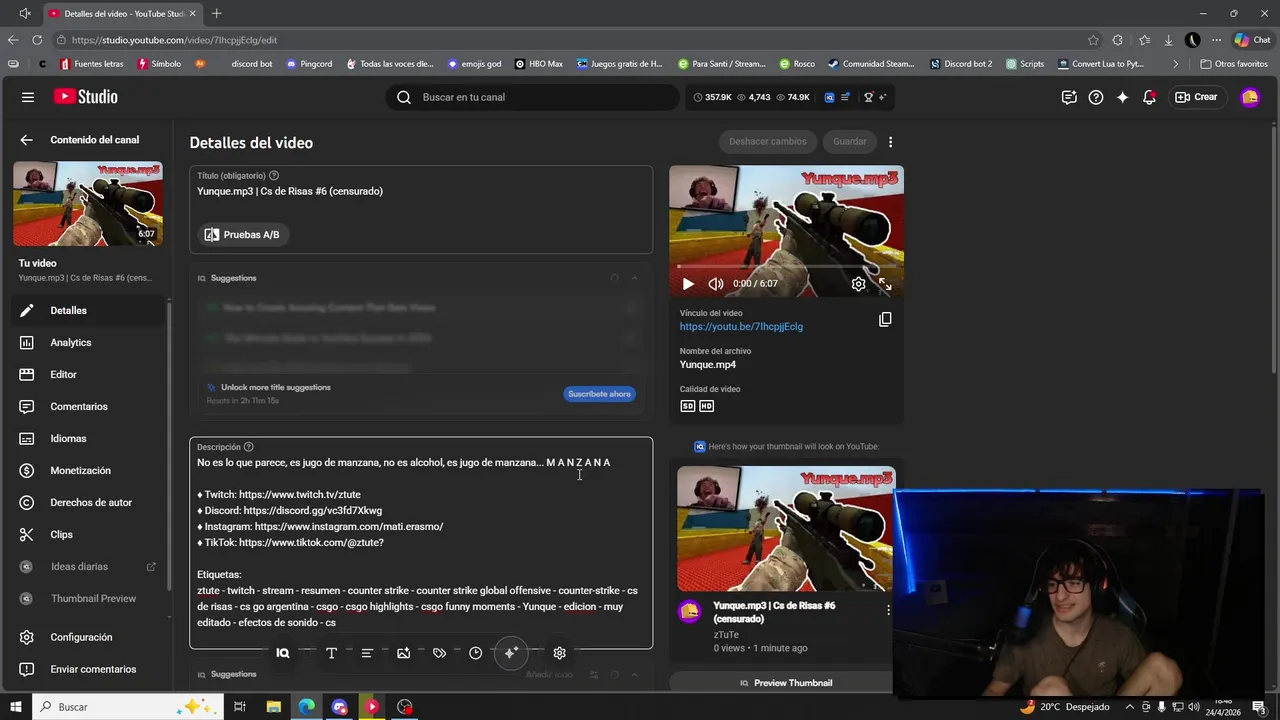The width and height of the screenshot is (1280, 720).
Task: Click the YouTube Studio logo
Action: pos(86,97)
